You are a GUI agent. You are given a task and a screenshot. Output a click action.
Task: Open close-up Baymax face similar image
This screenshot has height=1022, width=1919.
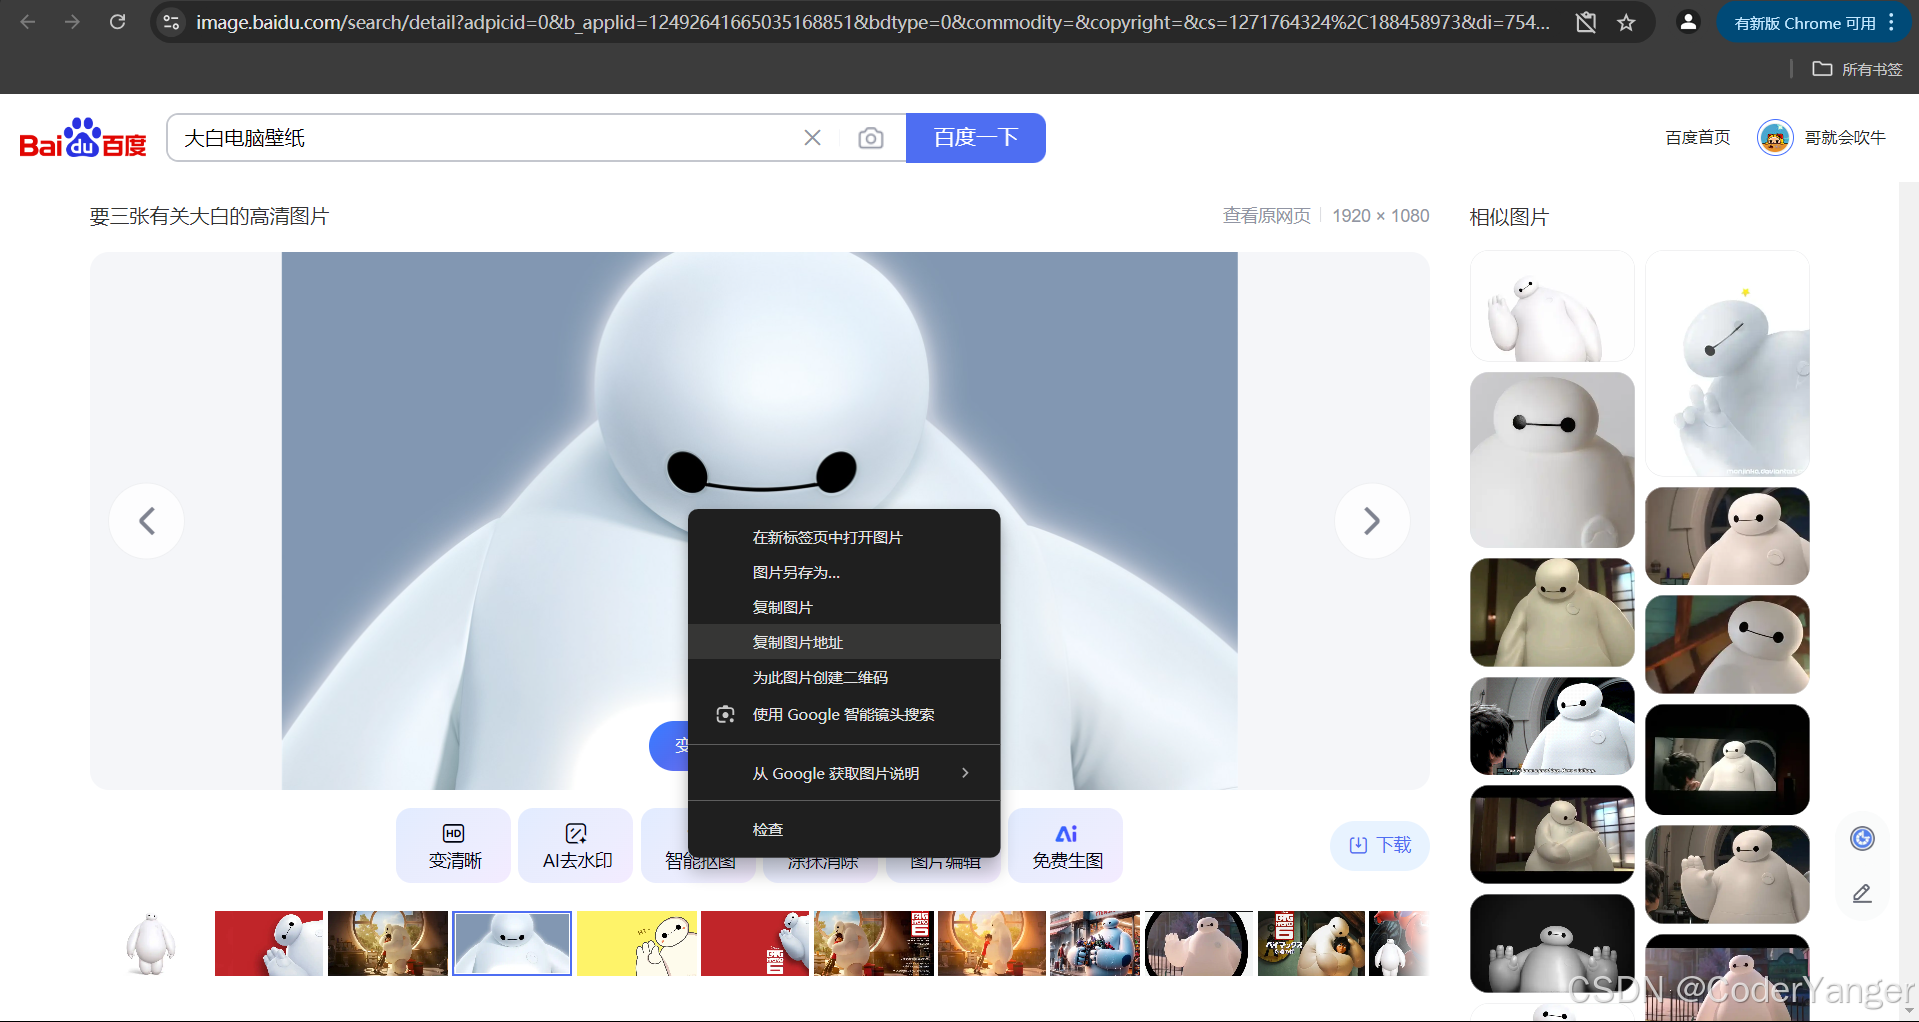click(x=1552, y=460)
